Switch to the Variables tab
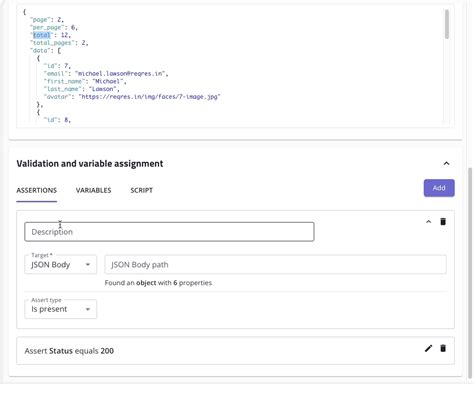Viewport: 474px width, 394px height. click(93, 190)
